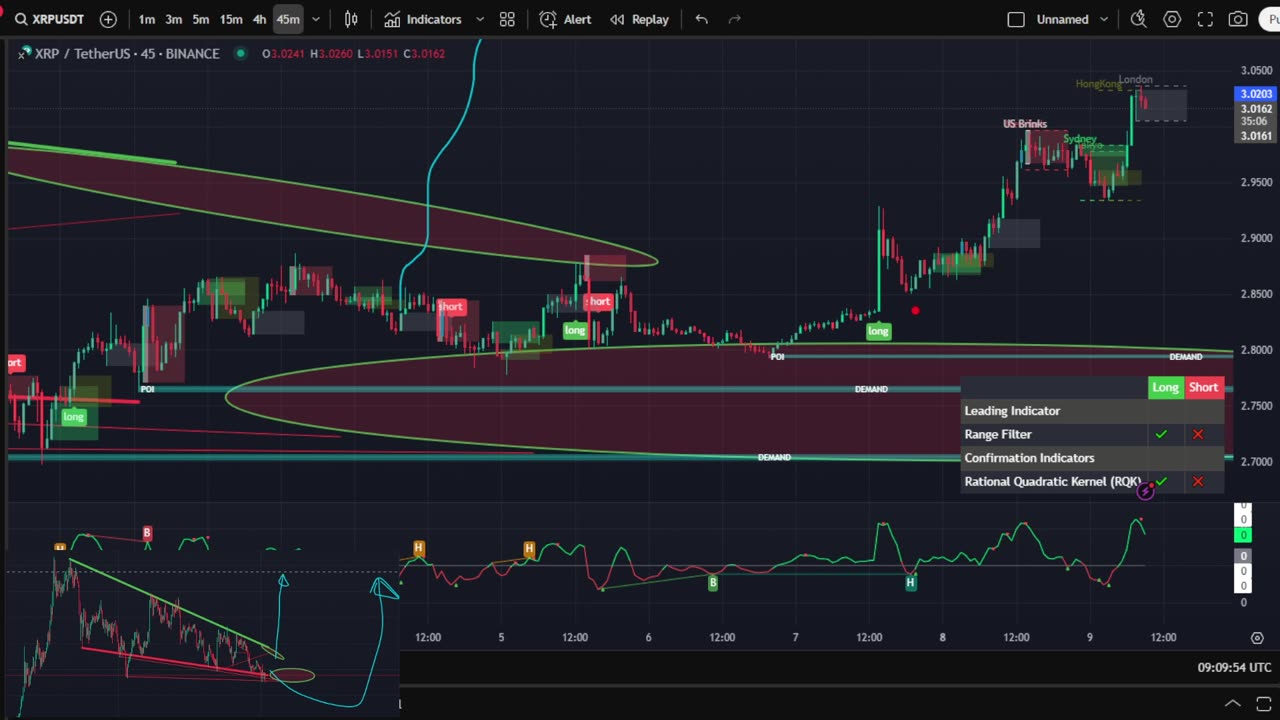Screen dimensions: 1280x720
Task: Open the candlestick chart type selector
Action: 351,19
